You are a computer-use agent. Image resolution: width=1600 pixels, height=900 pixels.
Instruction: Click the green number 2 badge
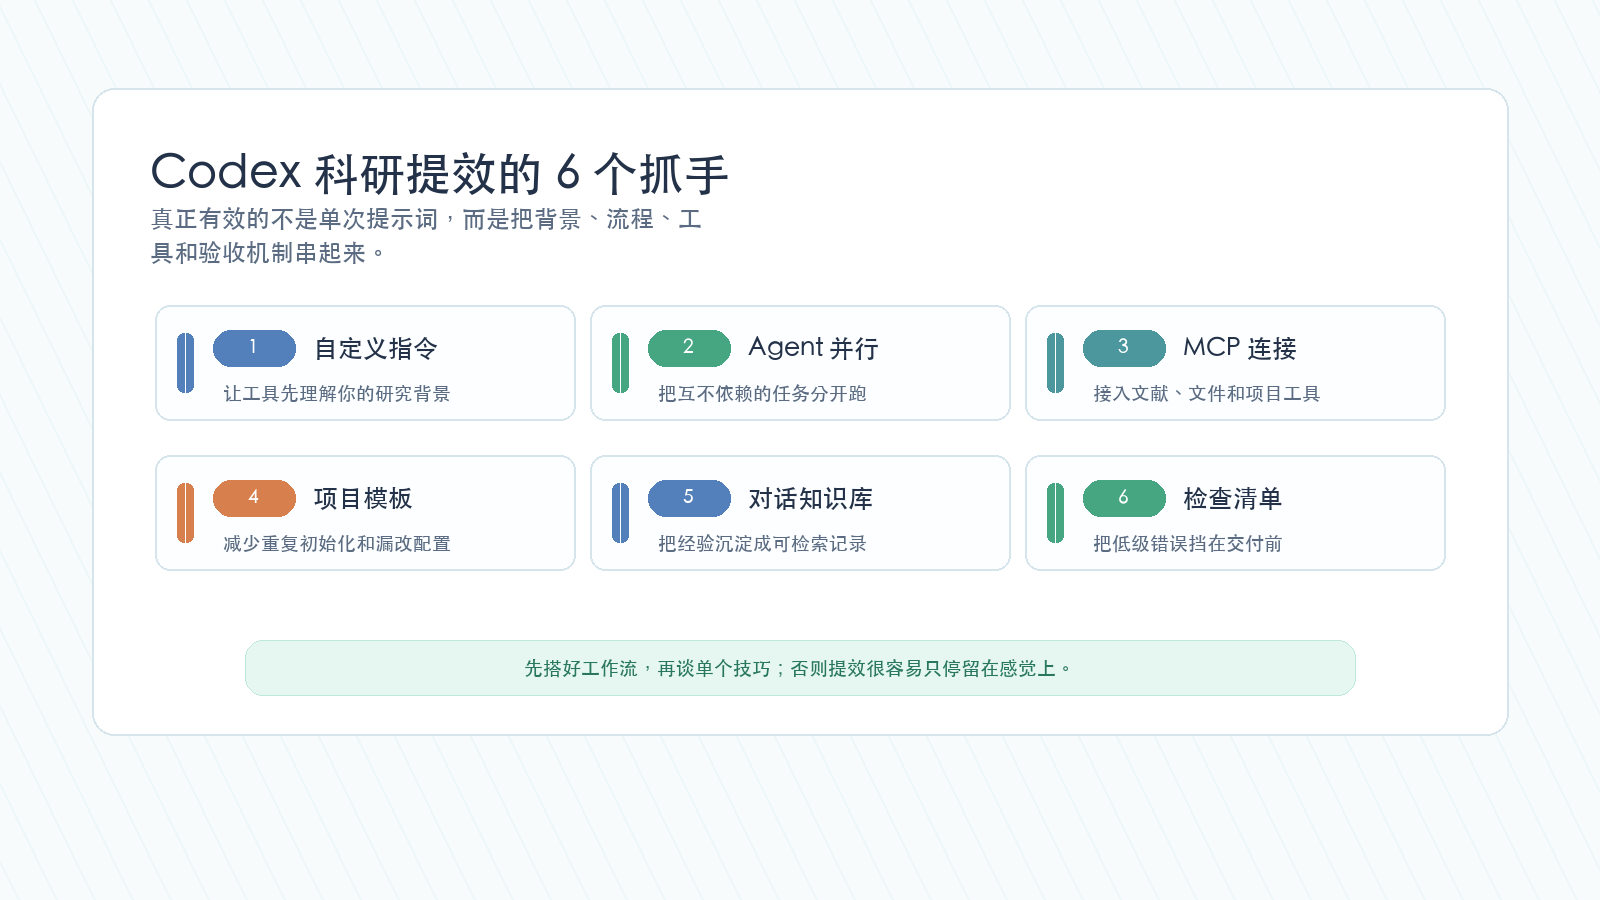point(689,348)
